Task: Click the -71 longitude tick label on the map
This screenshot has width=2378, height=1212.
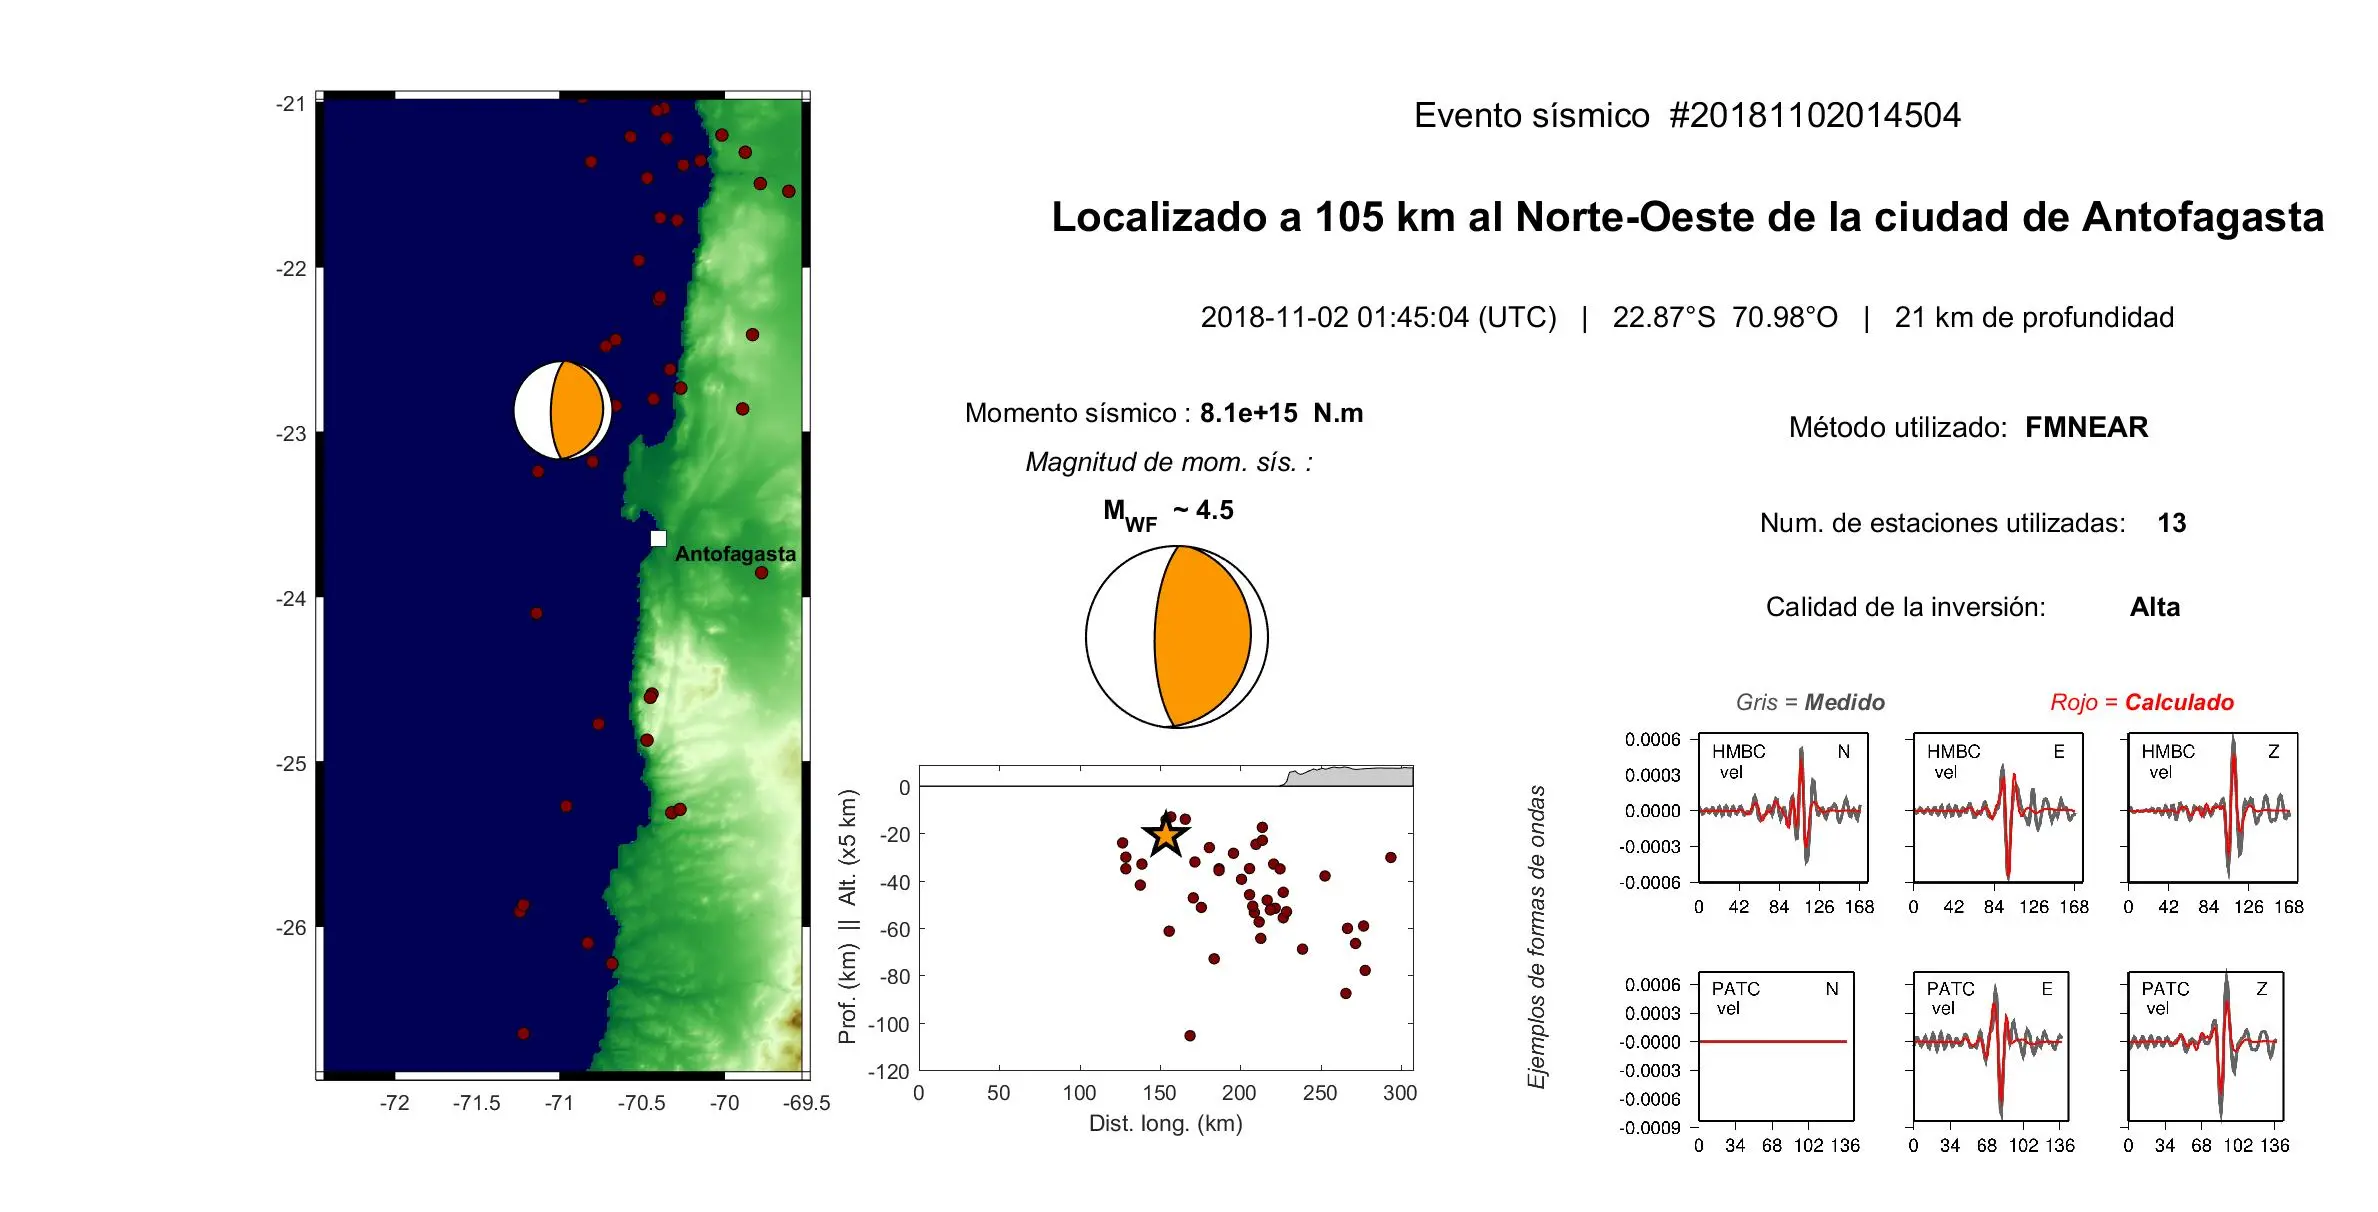Action: tap(559, 1103)
